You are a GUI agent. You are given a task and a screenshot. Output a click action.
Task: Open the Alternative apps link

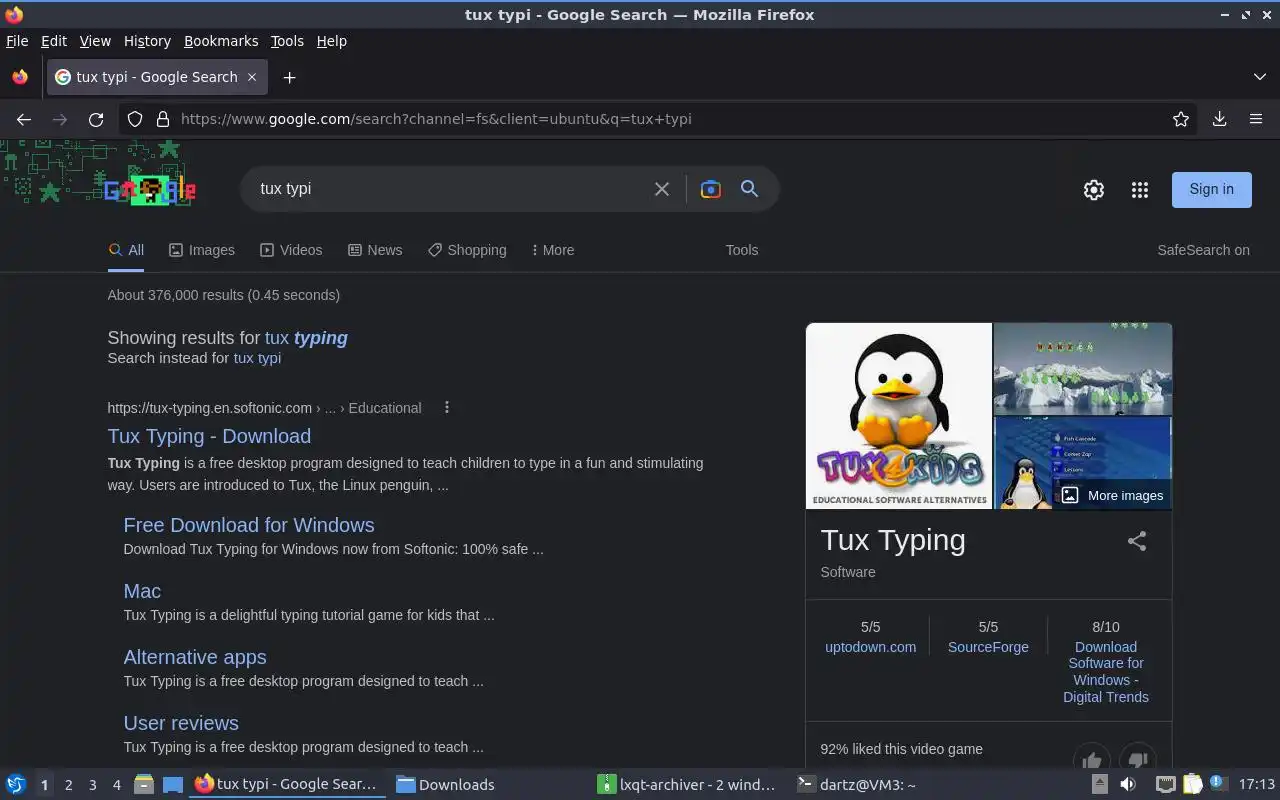195,657
